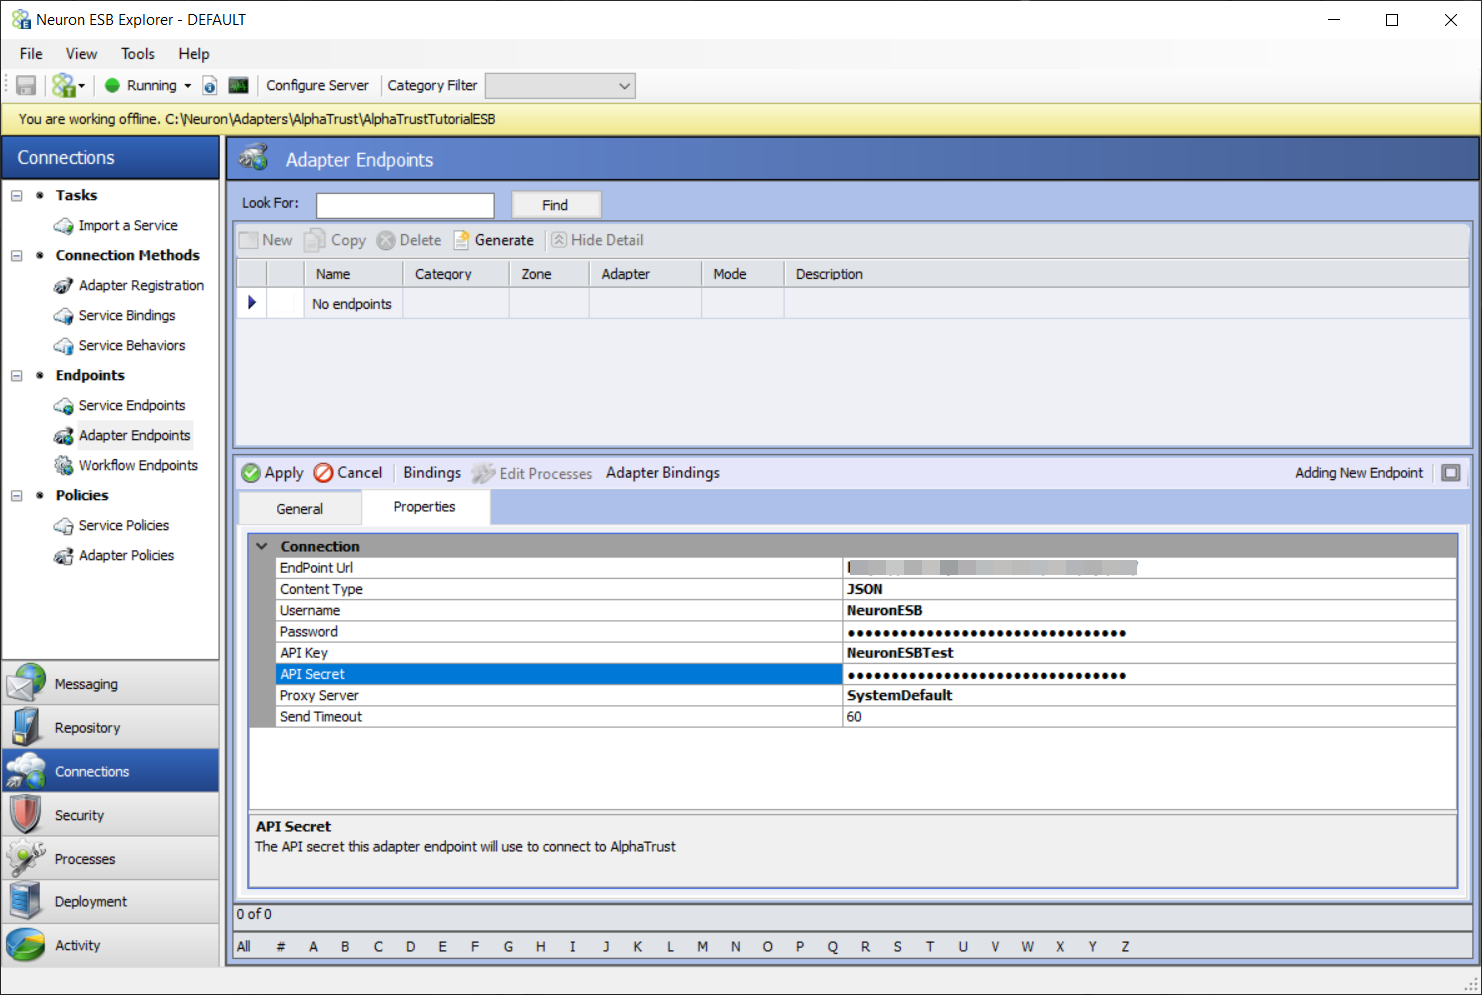Click Apply to save the endpoint

(x=273, y=473)
